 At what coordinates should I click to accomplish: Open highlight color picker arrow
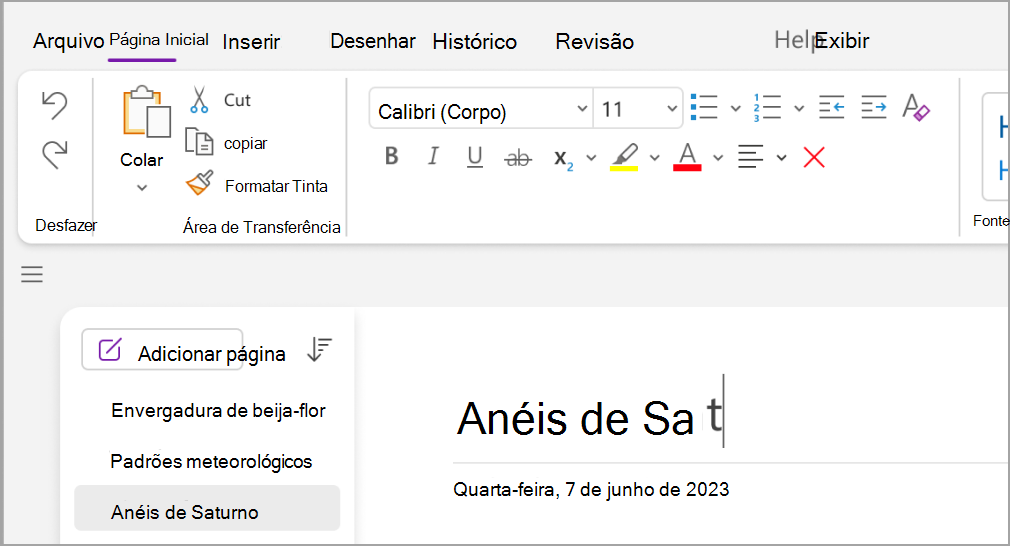pyautogui.click(x=654, y=158)
